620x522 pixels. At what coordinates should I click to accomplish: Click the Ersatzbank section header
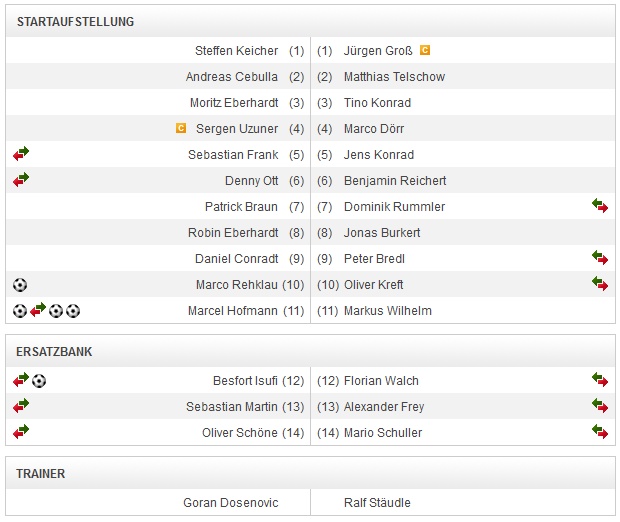[55, 352]
